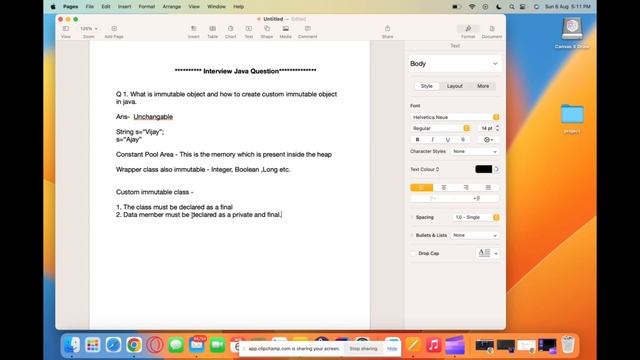Align text center
The image size is (640, 360).
[x=444, y=187]
